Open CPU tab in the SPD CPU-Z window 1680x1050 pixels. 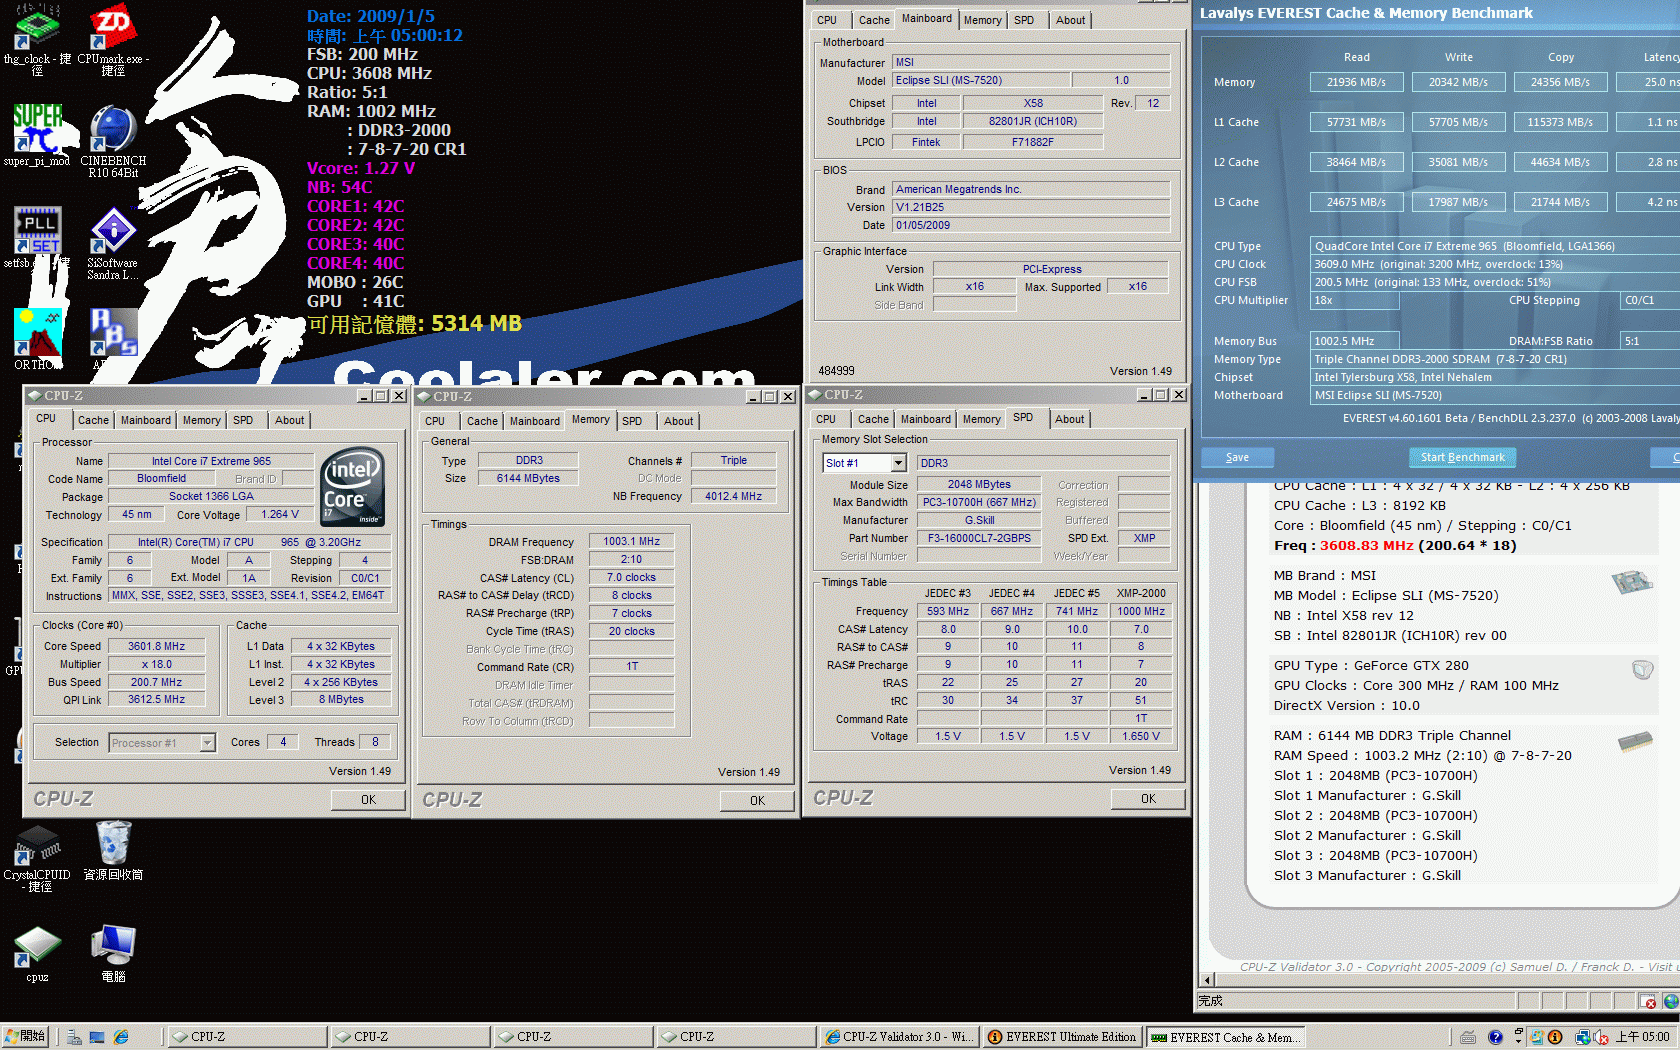[826, 419]
